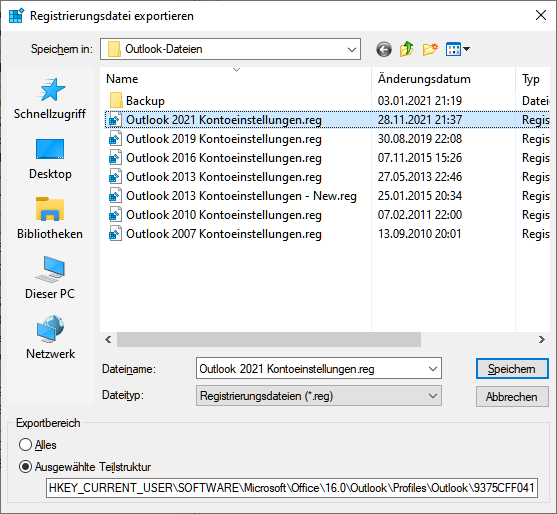The width and height of the screenshot is (557, 514).
Task: Click the scroll left arrow
Action: (x=108, y=340)
